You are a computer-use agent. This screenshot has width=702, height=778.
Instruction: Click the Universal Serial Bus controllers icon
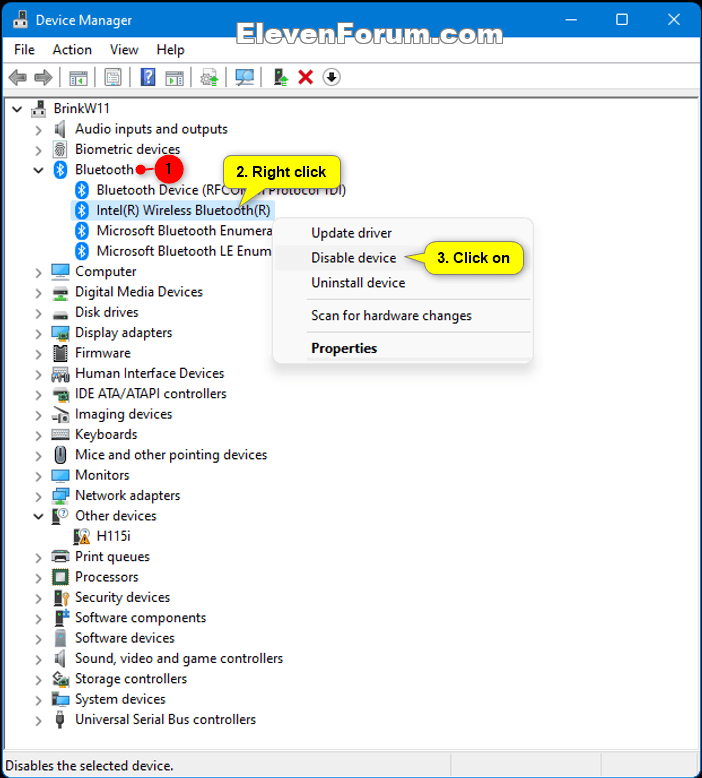click(60, 719)
